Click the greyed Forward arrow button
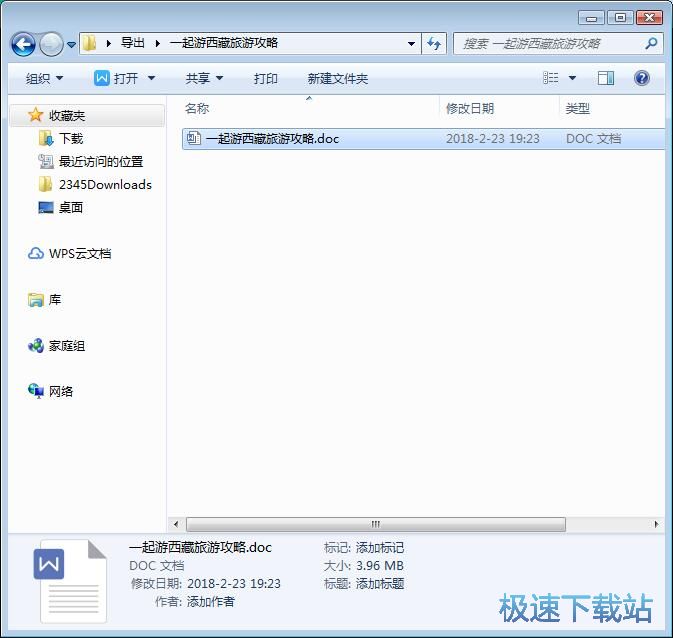This screenshot has height=638, width=673. coord(51,44)
